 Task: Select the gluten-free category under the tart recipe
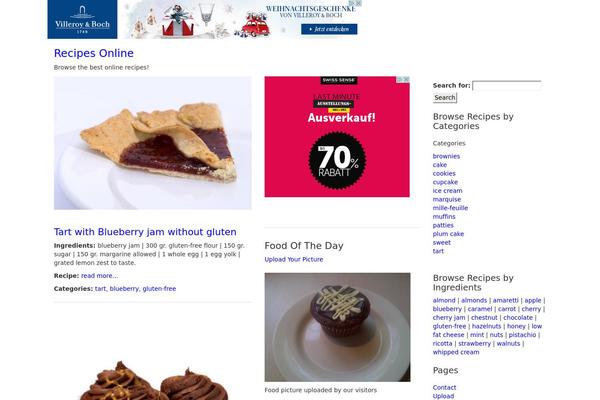[159, 289]
